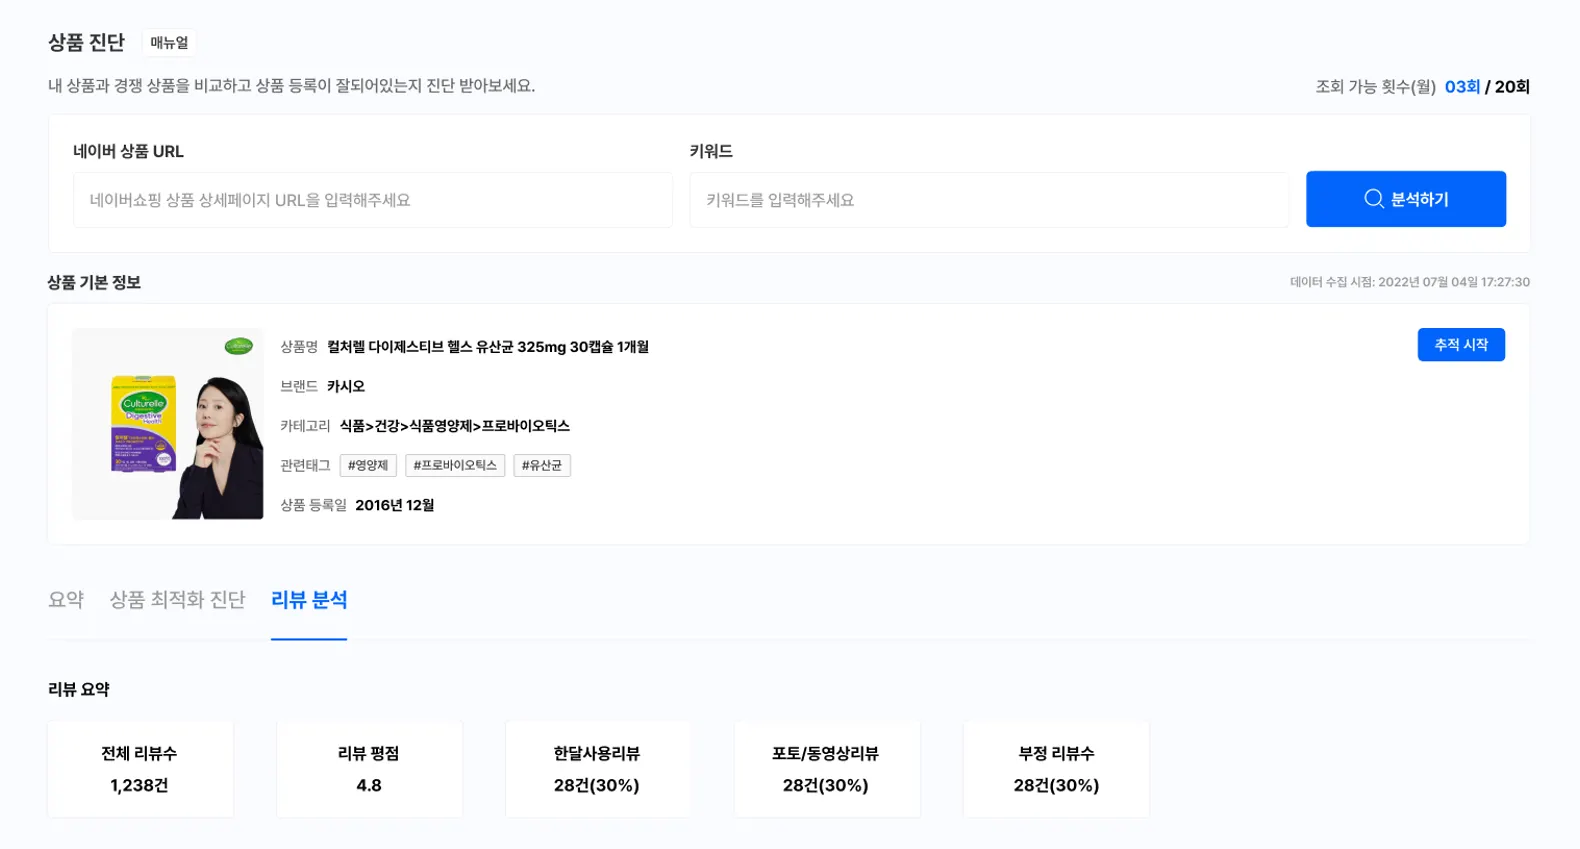This screenshot has height=849, width=1580.
Task: Click the 데이터 수집 시점 timestamp
Action: click(1410, 282)
